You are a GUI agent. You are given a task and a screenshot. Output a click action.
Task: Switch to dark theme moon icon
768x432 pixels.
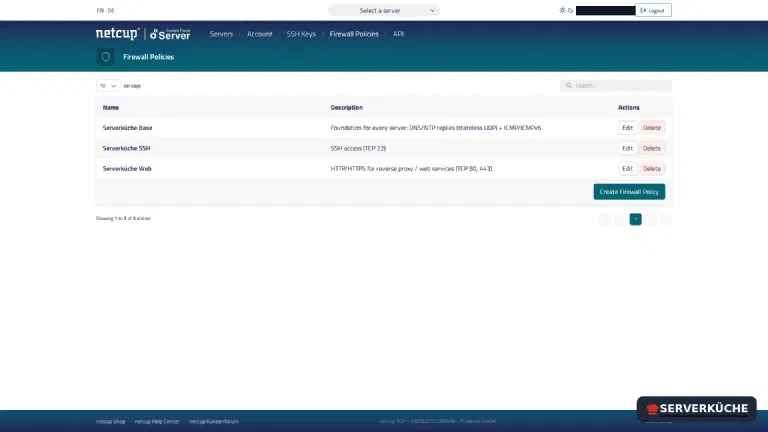click(571, 10)
